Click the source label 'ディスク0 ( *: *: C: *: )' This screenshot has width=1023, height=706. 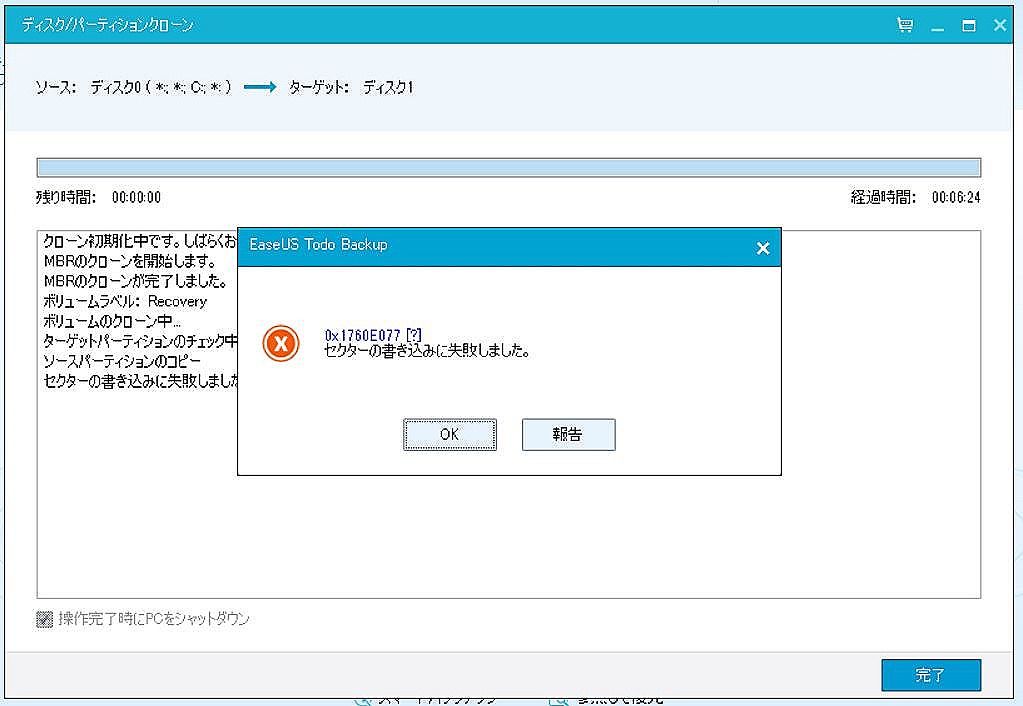[160, 87]
